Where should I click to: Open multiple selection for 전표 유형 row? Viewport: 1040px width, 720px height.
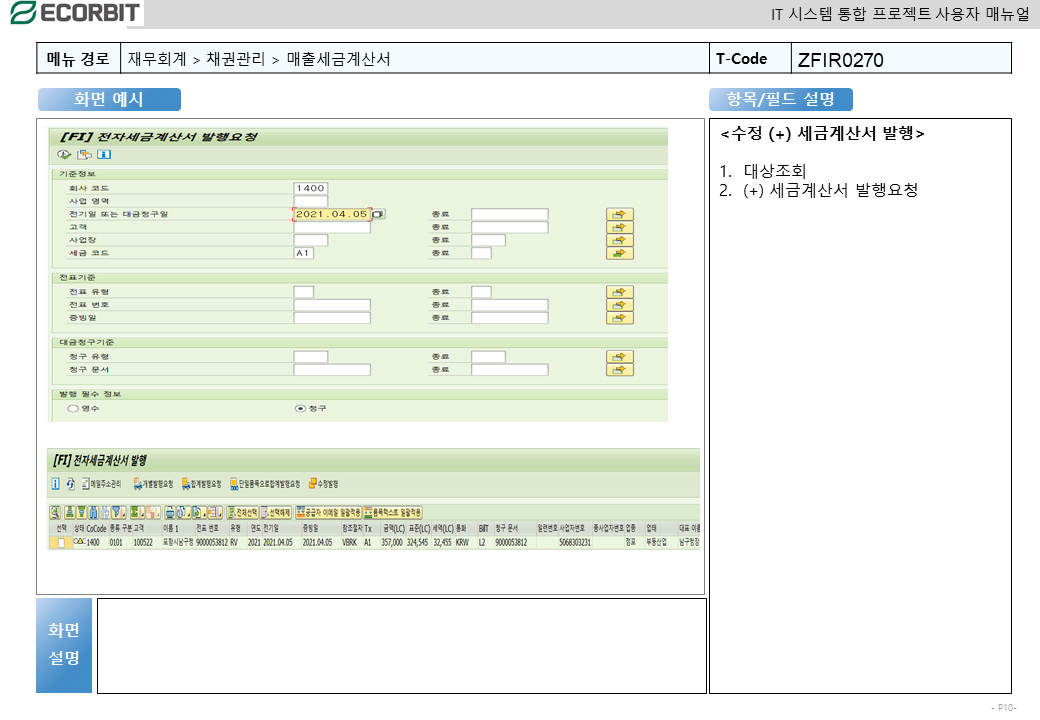(x=620, y=292)
